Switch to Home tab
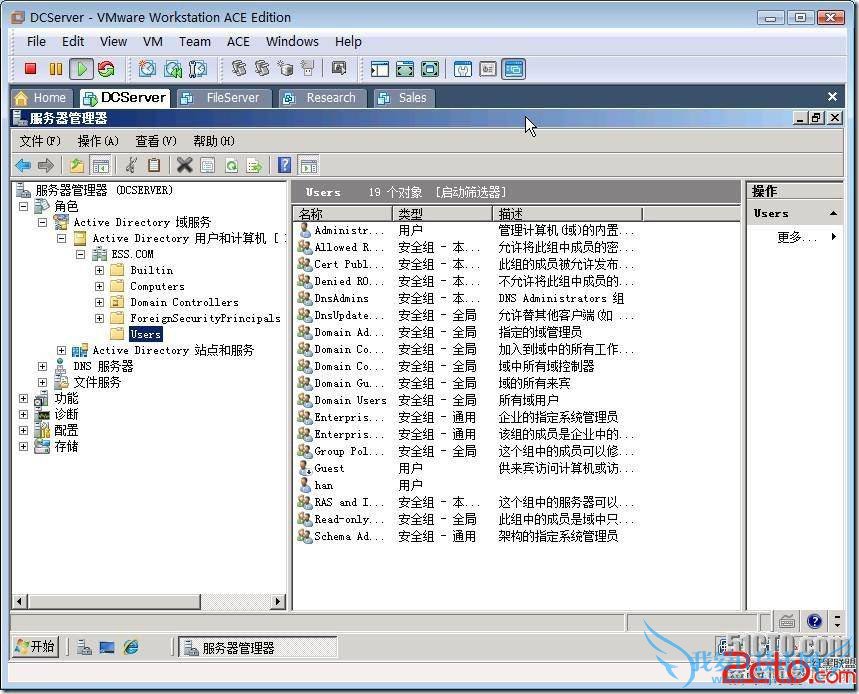Image resolution: width=859 pixels, height=694 pixels. coord(42,98)
